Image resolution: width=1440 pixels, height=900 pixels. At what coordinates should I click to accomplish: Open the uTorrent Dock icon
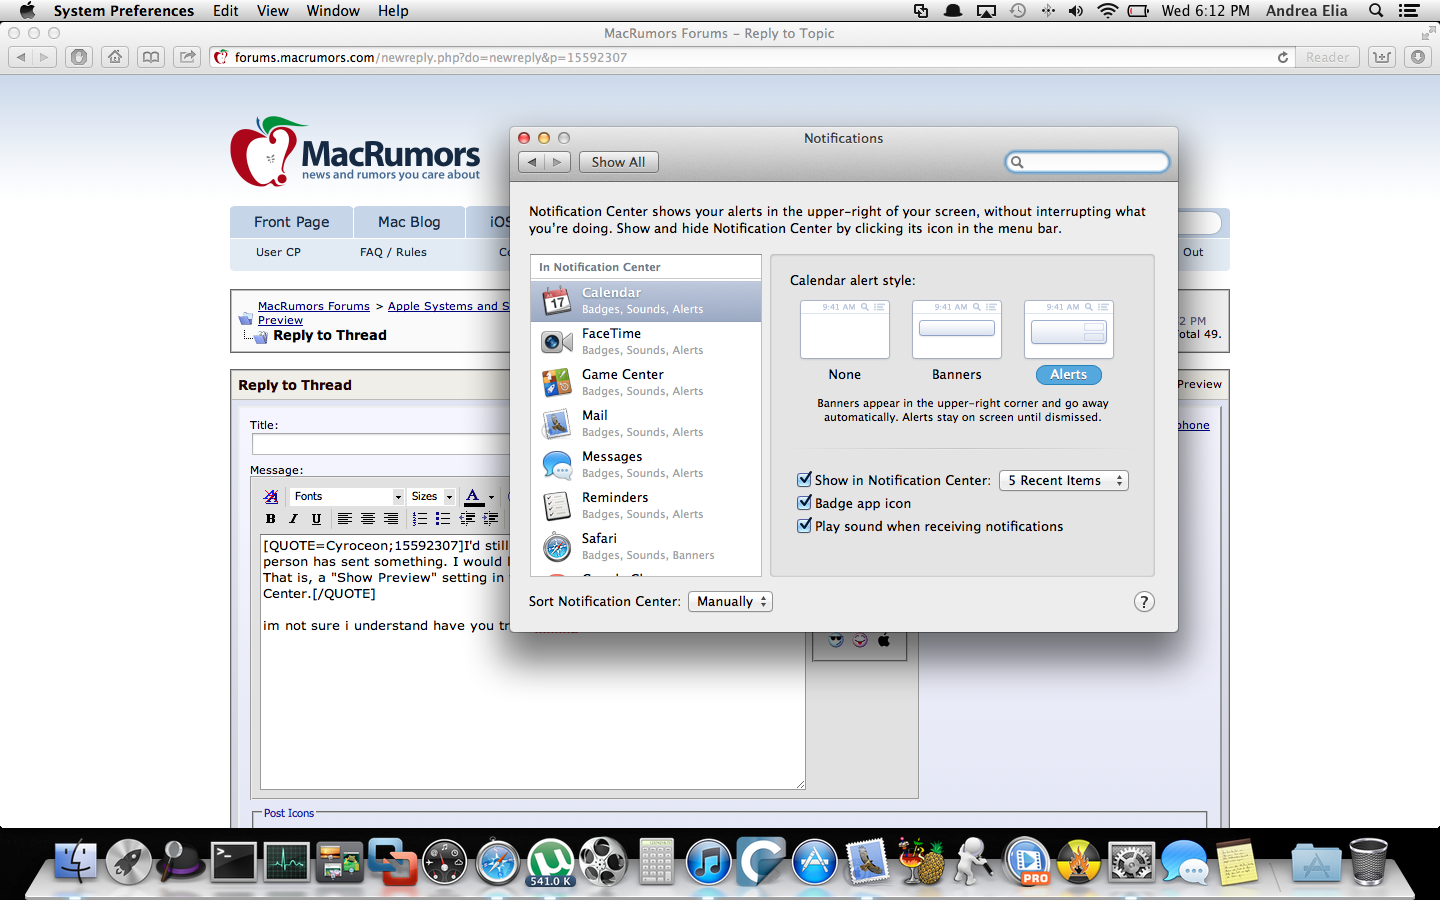551,861
